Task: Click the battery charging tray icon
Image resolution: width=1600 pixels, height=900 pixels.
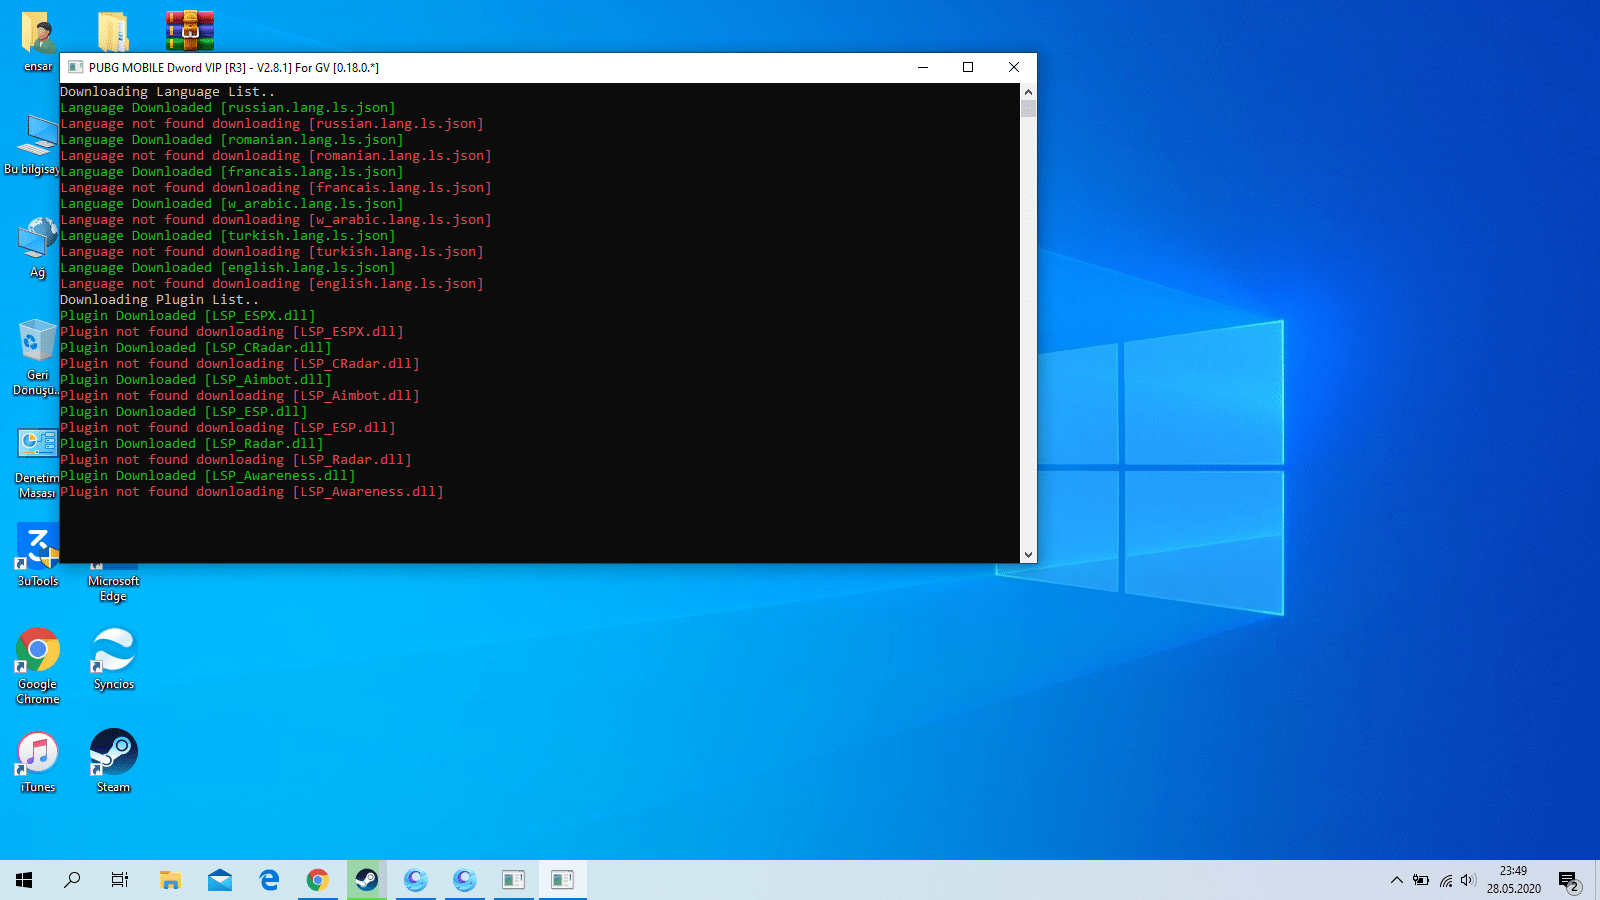Action: [1421, 880]
